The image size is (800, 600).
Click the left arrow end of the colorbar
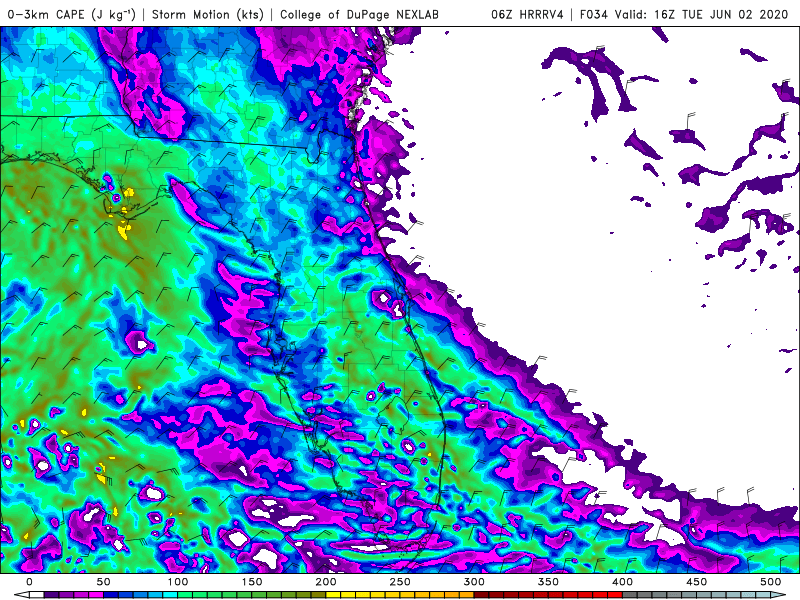pos(21,595)
